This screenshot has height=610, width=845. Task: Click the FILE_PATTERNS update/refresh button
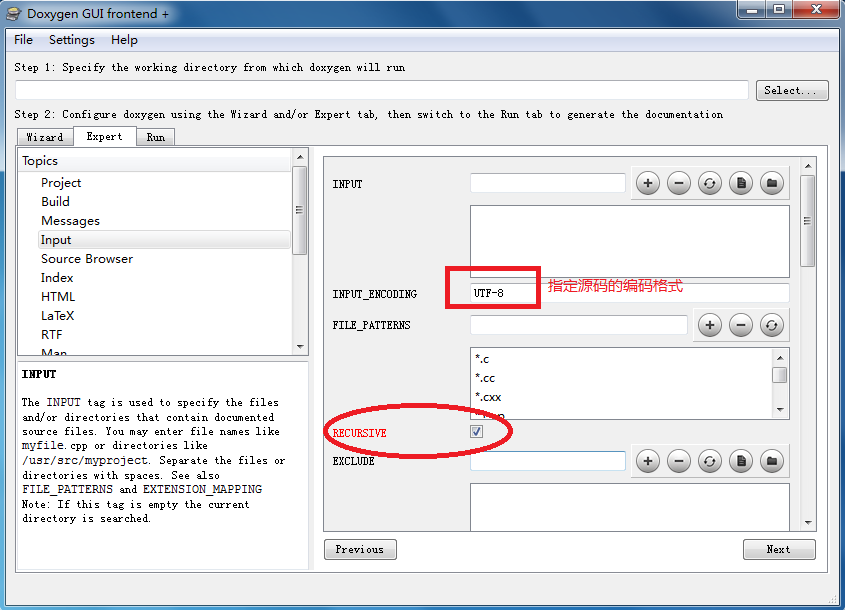[x=772, y=325]
